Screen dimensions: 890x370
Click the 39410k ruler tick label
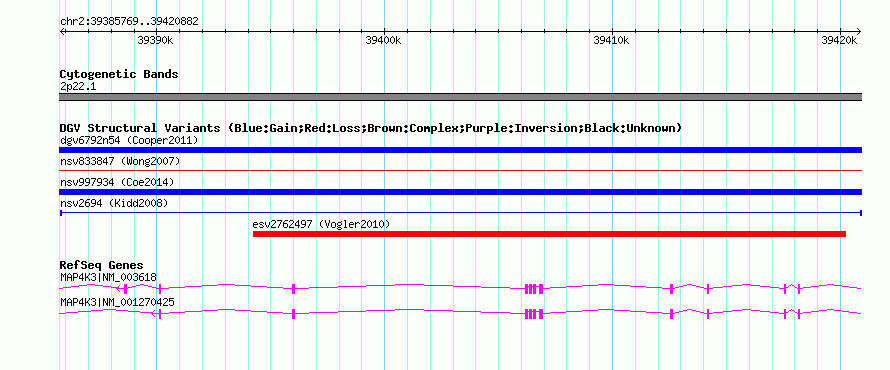(x=612, y=40)
